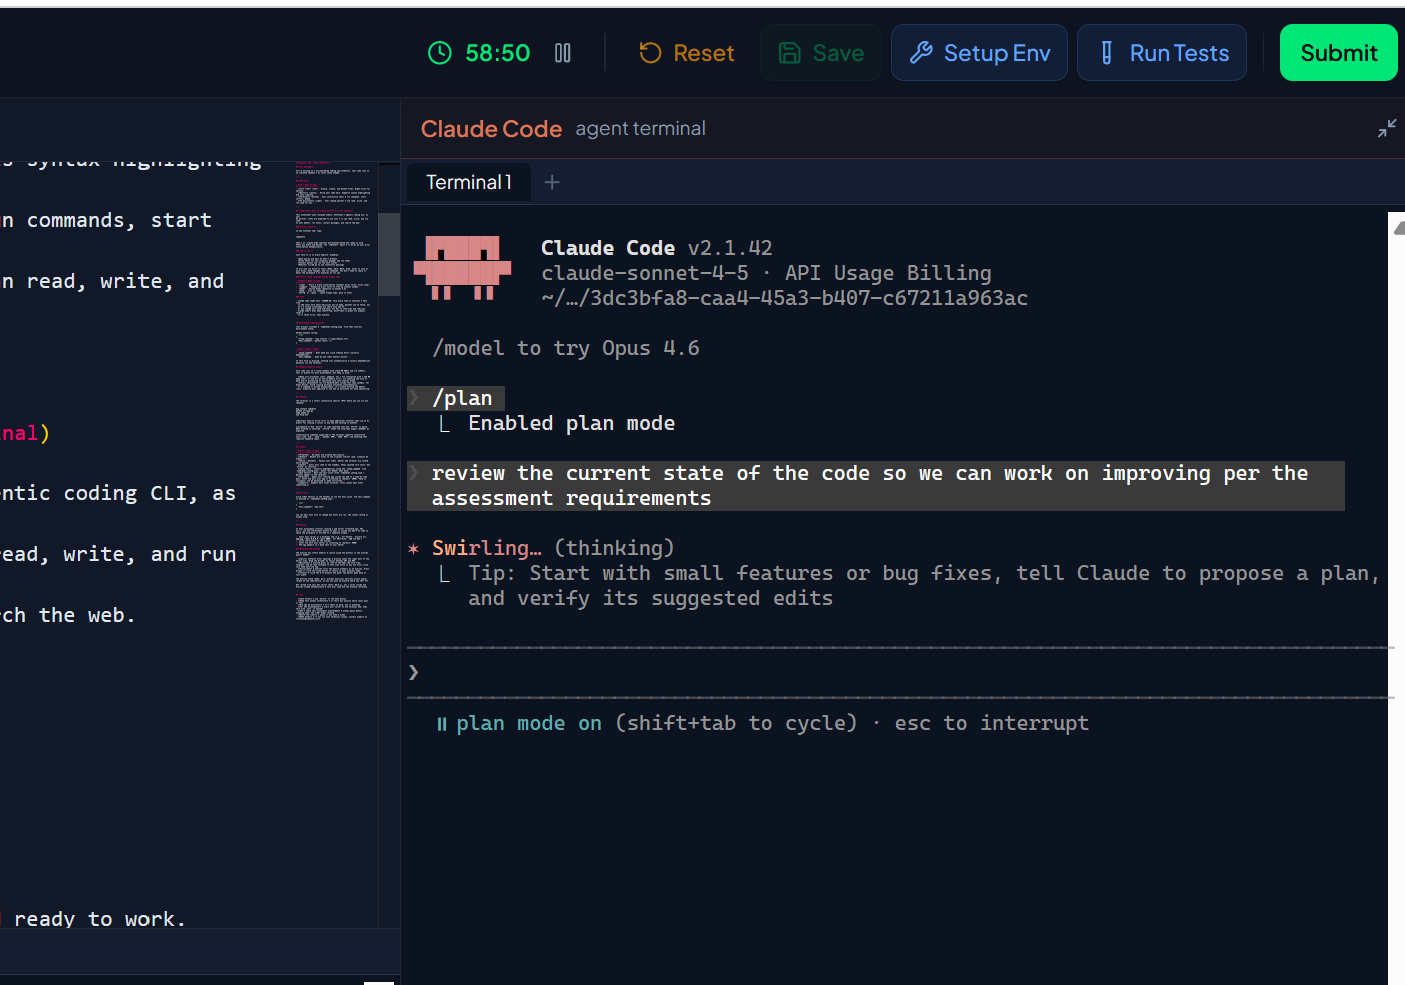Click the Save button
Viewport: 1405px width, 985px height.
click(821, 53)
